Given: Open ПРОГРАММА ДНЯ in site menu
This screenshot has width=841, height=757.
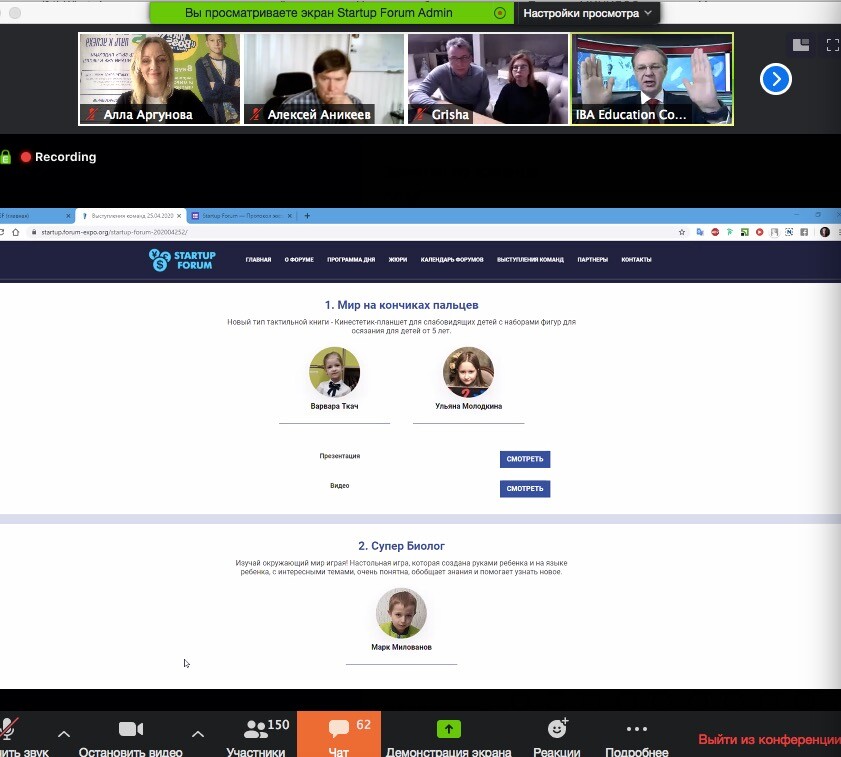Looking at the screenshot, I should (x=351, y=260).
